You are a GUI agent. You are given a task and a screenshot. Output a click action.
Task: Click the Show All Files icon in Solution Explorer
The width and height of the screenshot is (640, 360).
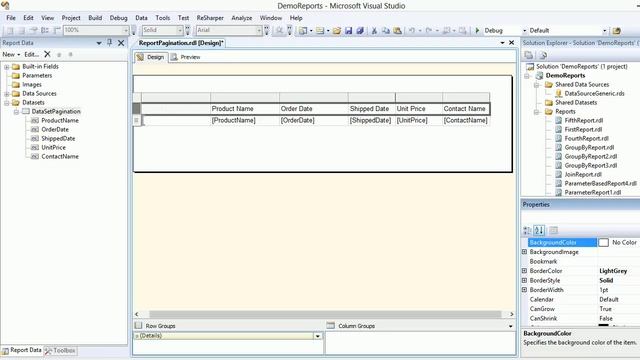(x=542, y=55)
